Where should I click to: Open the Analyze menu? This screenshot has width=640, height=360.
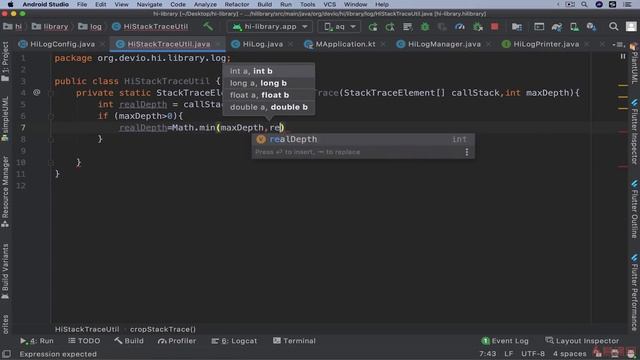click(205, 4)
